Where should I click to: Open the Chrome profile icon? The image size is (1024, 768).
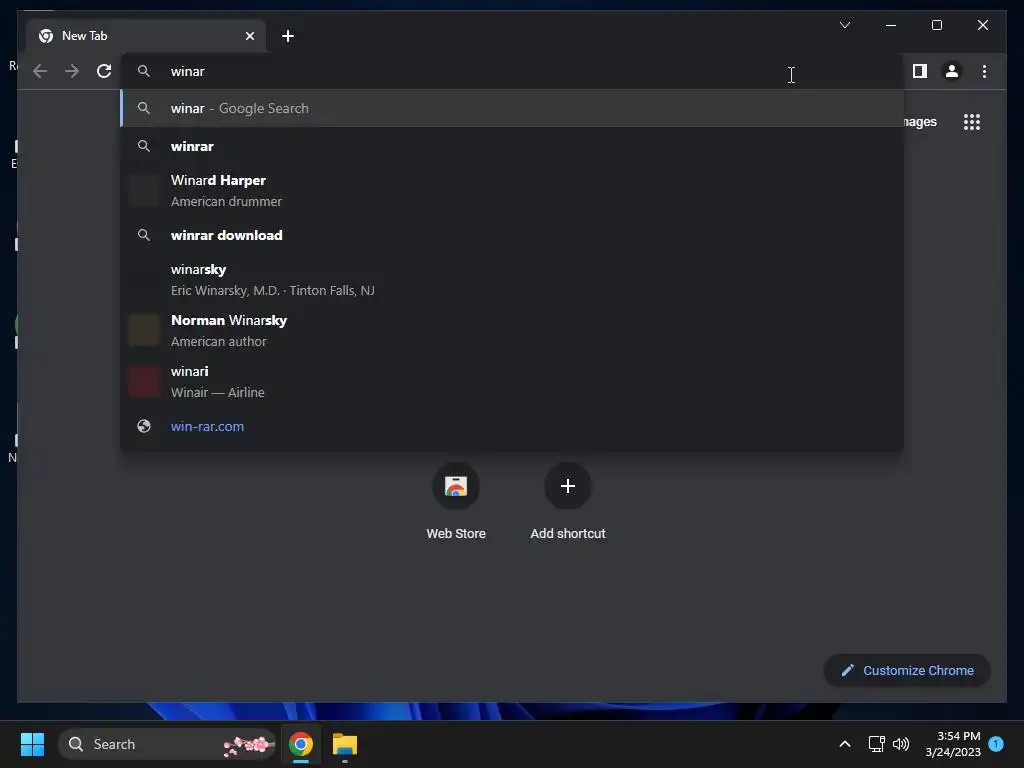coord(952,71)
